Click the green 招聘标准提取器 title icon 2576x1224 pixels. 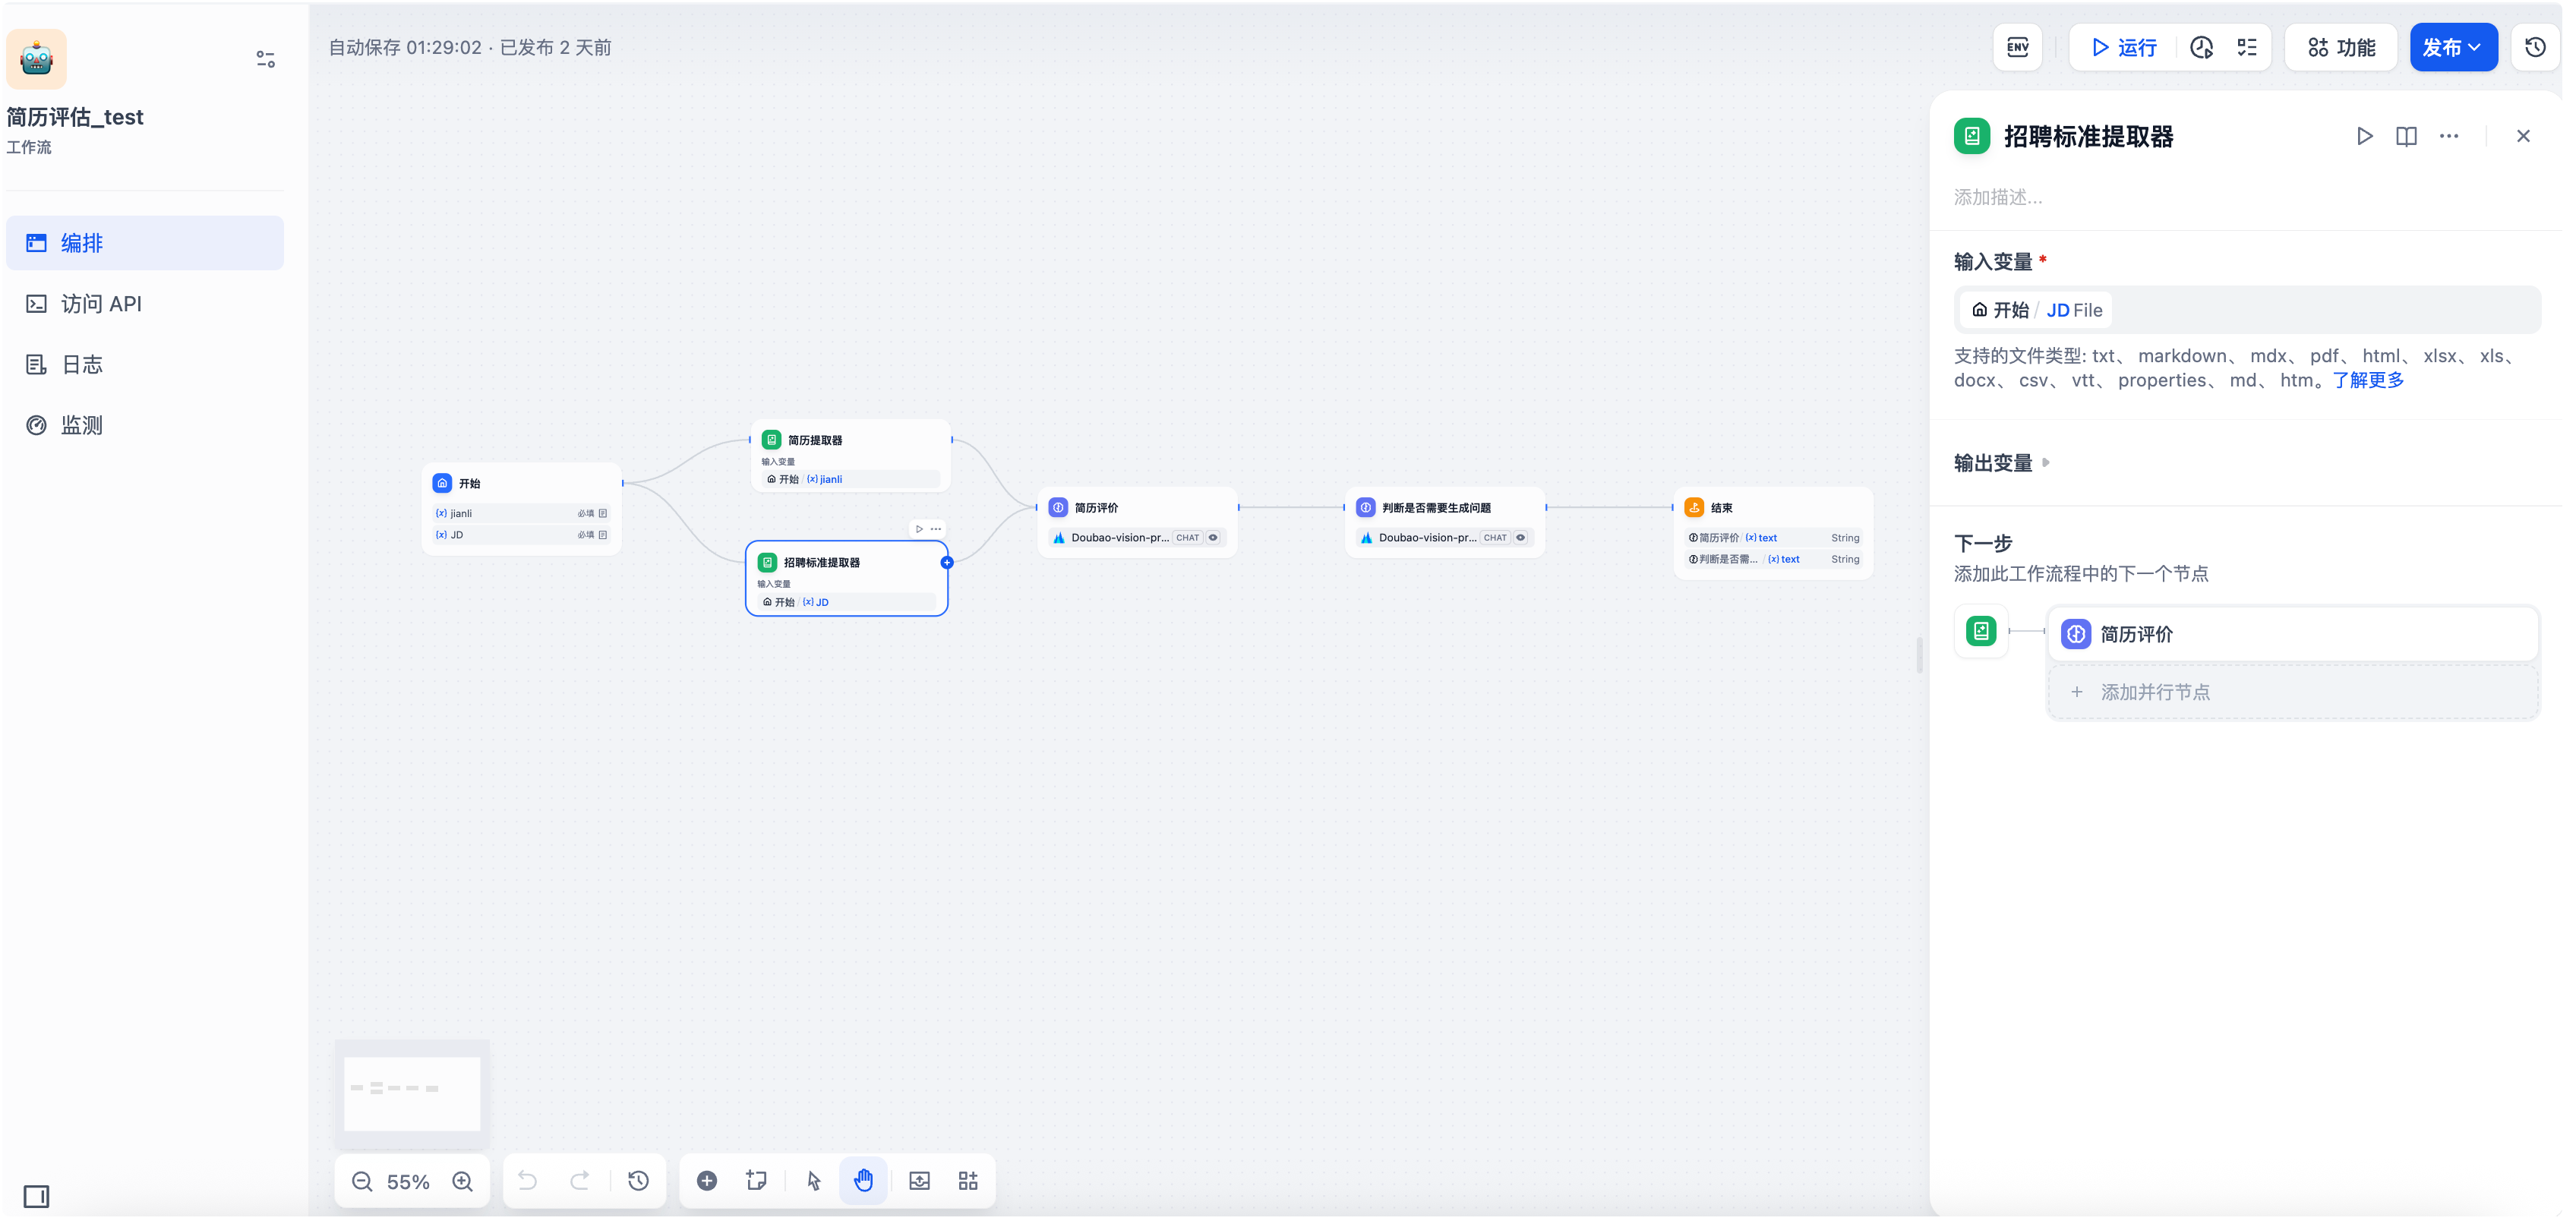click(x=1972, y=136)
